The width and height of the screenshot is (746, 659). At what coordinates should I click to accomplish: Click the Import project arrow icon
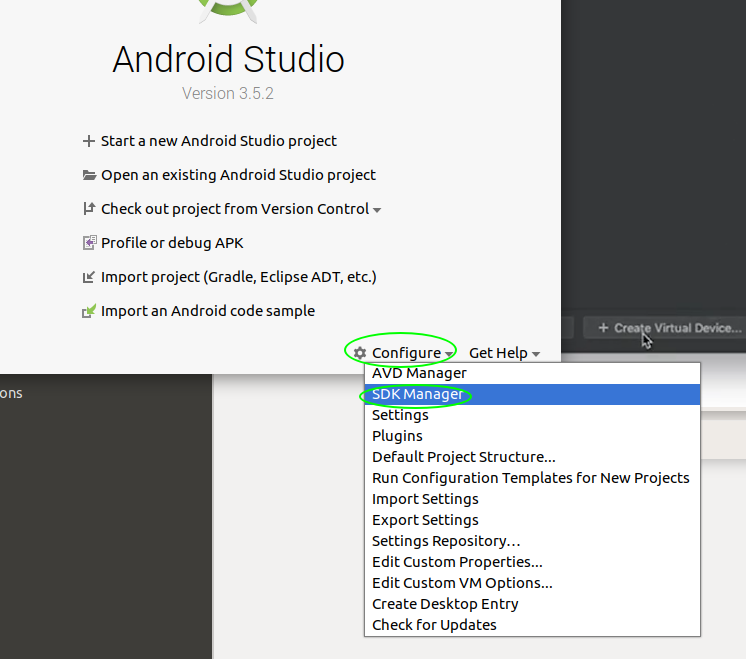(89, 277)
